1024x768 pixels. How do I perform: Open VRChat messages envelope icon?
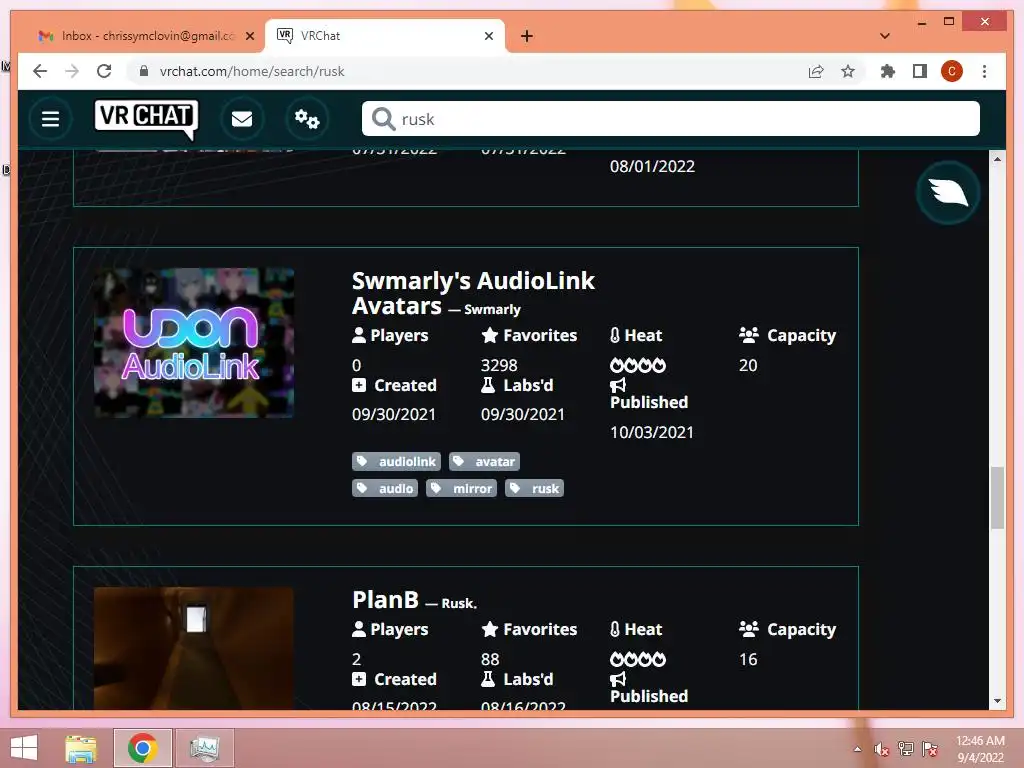(242, 119)
